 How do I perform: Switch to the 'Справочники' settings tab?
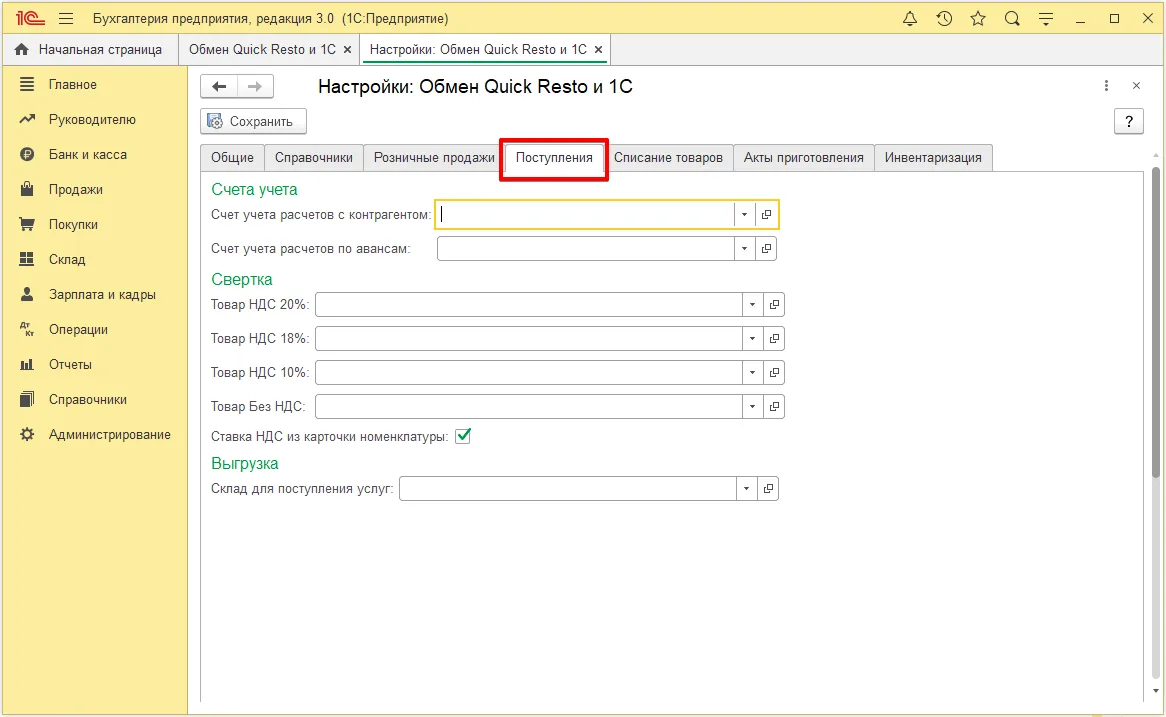314,158
